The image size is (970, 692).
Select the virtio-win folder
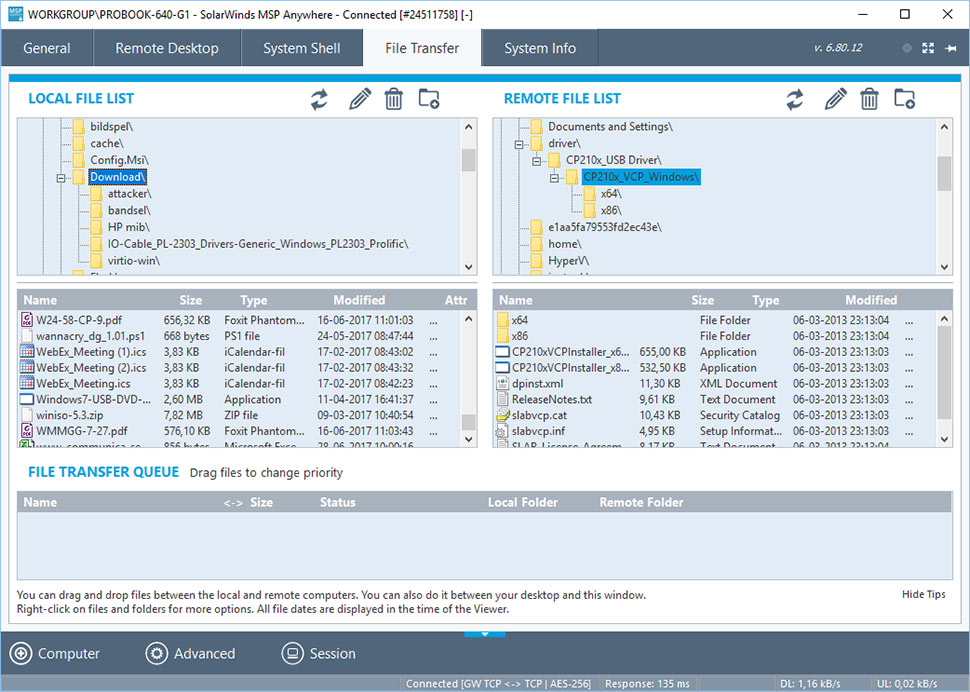tap(134, 260)
